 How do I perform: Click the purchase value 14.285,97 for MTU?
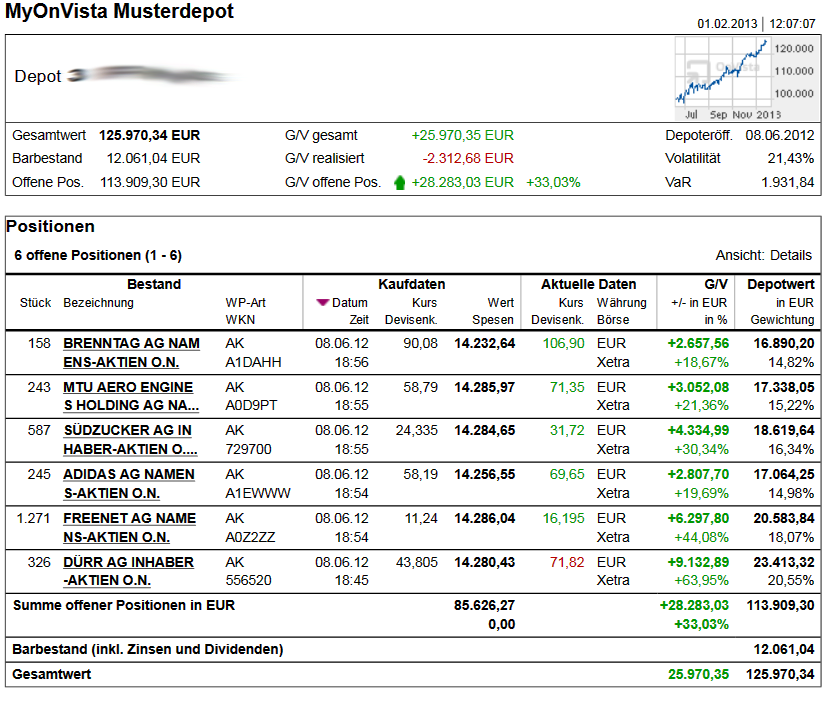(x=485, y=387)
